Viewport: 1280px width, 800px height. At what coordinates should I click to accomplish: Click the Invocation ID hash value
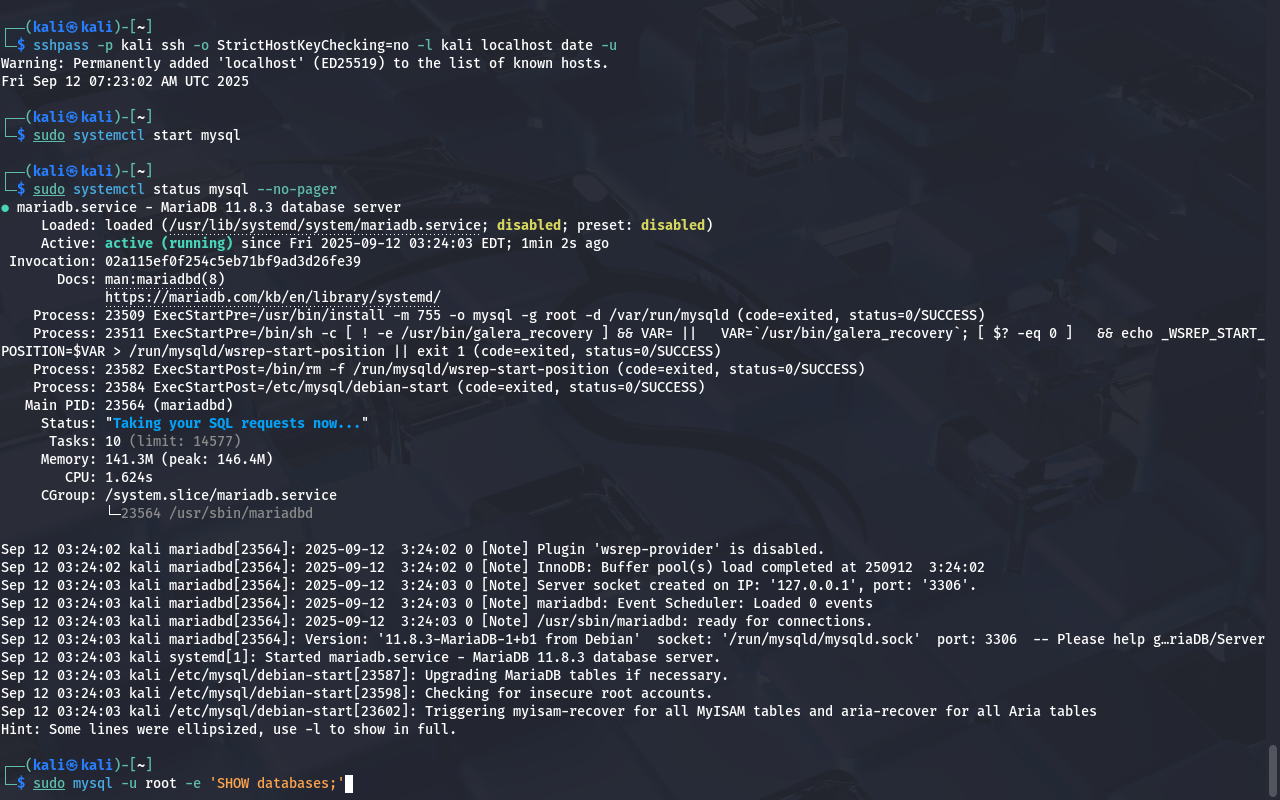[x=233, y=261]
